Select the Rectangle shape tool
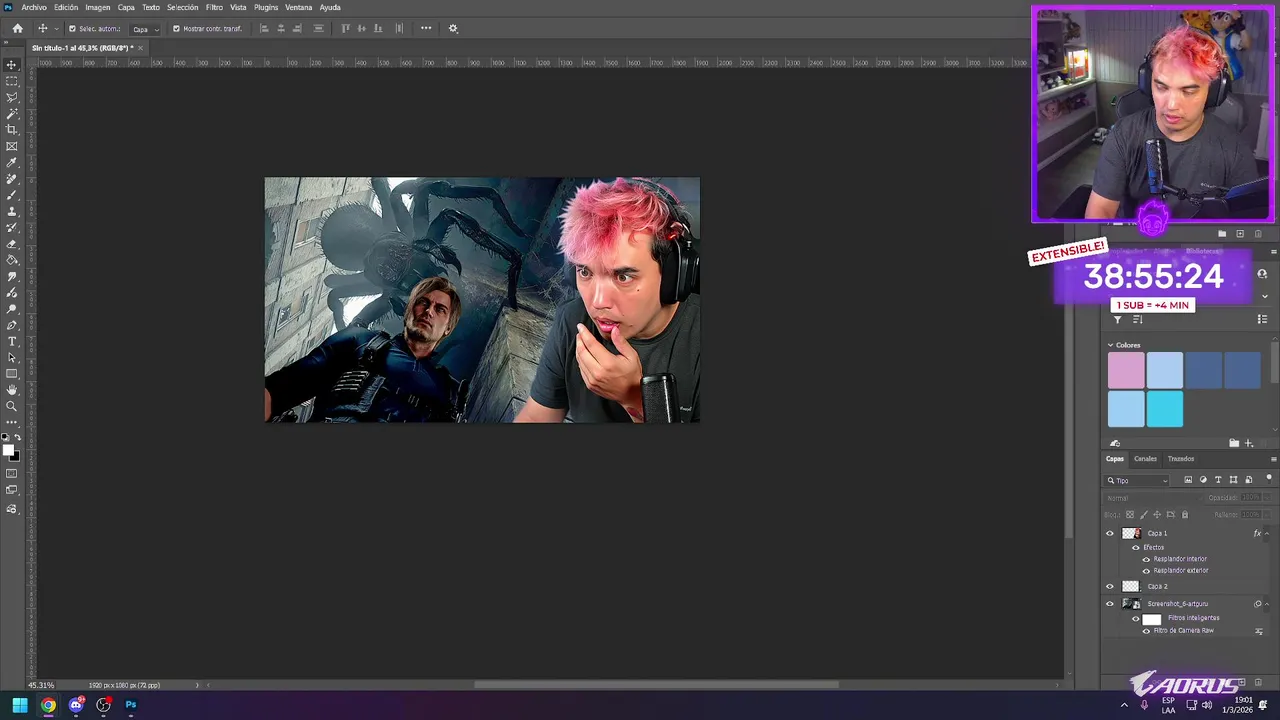1280x720 pixels. [x=12, y=374]
